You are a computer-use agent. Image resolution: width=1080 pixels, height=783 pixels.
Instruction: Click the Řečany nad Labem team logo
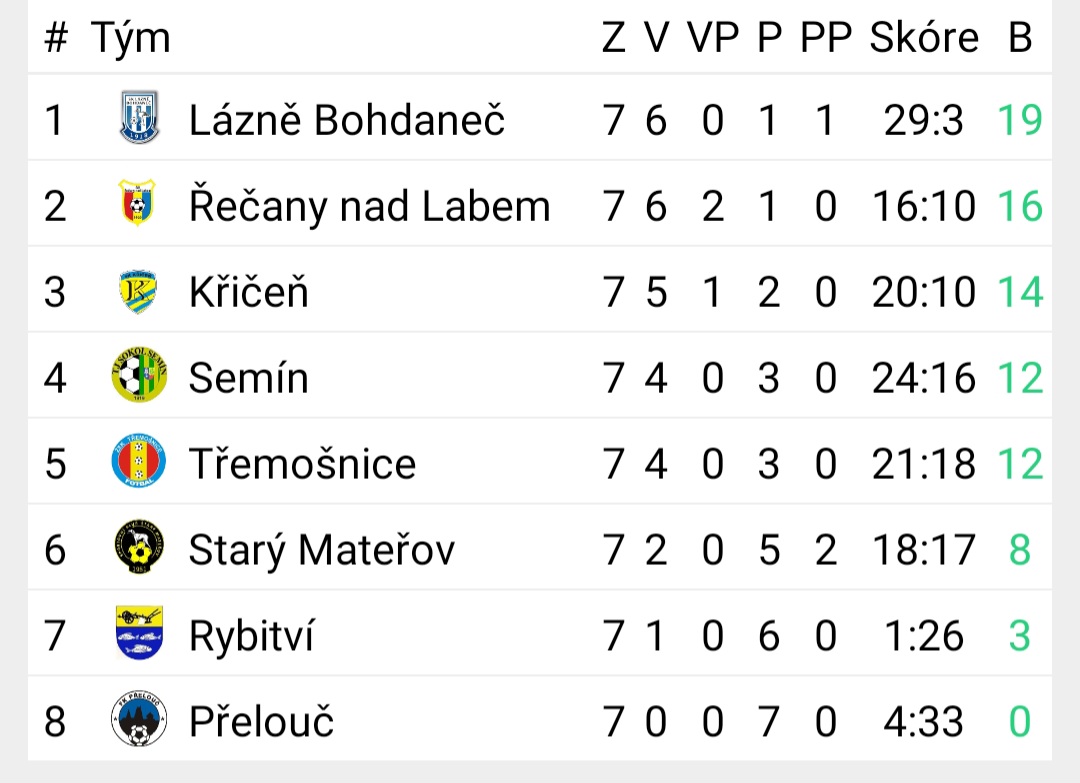coord(137,203)
